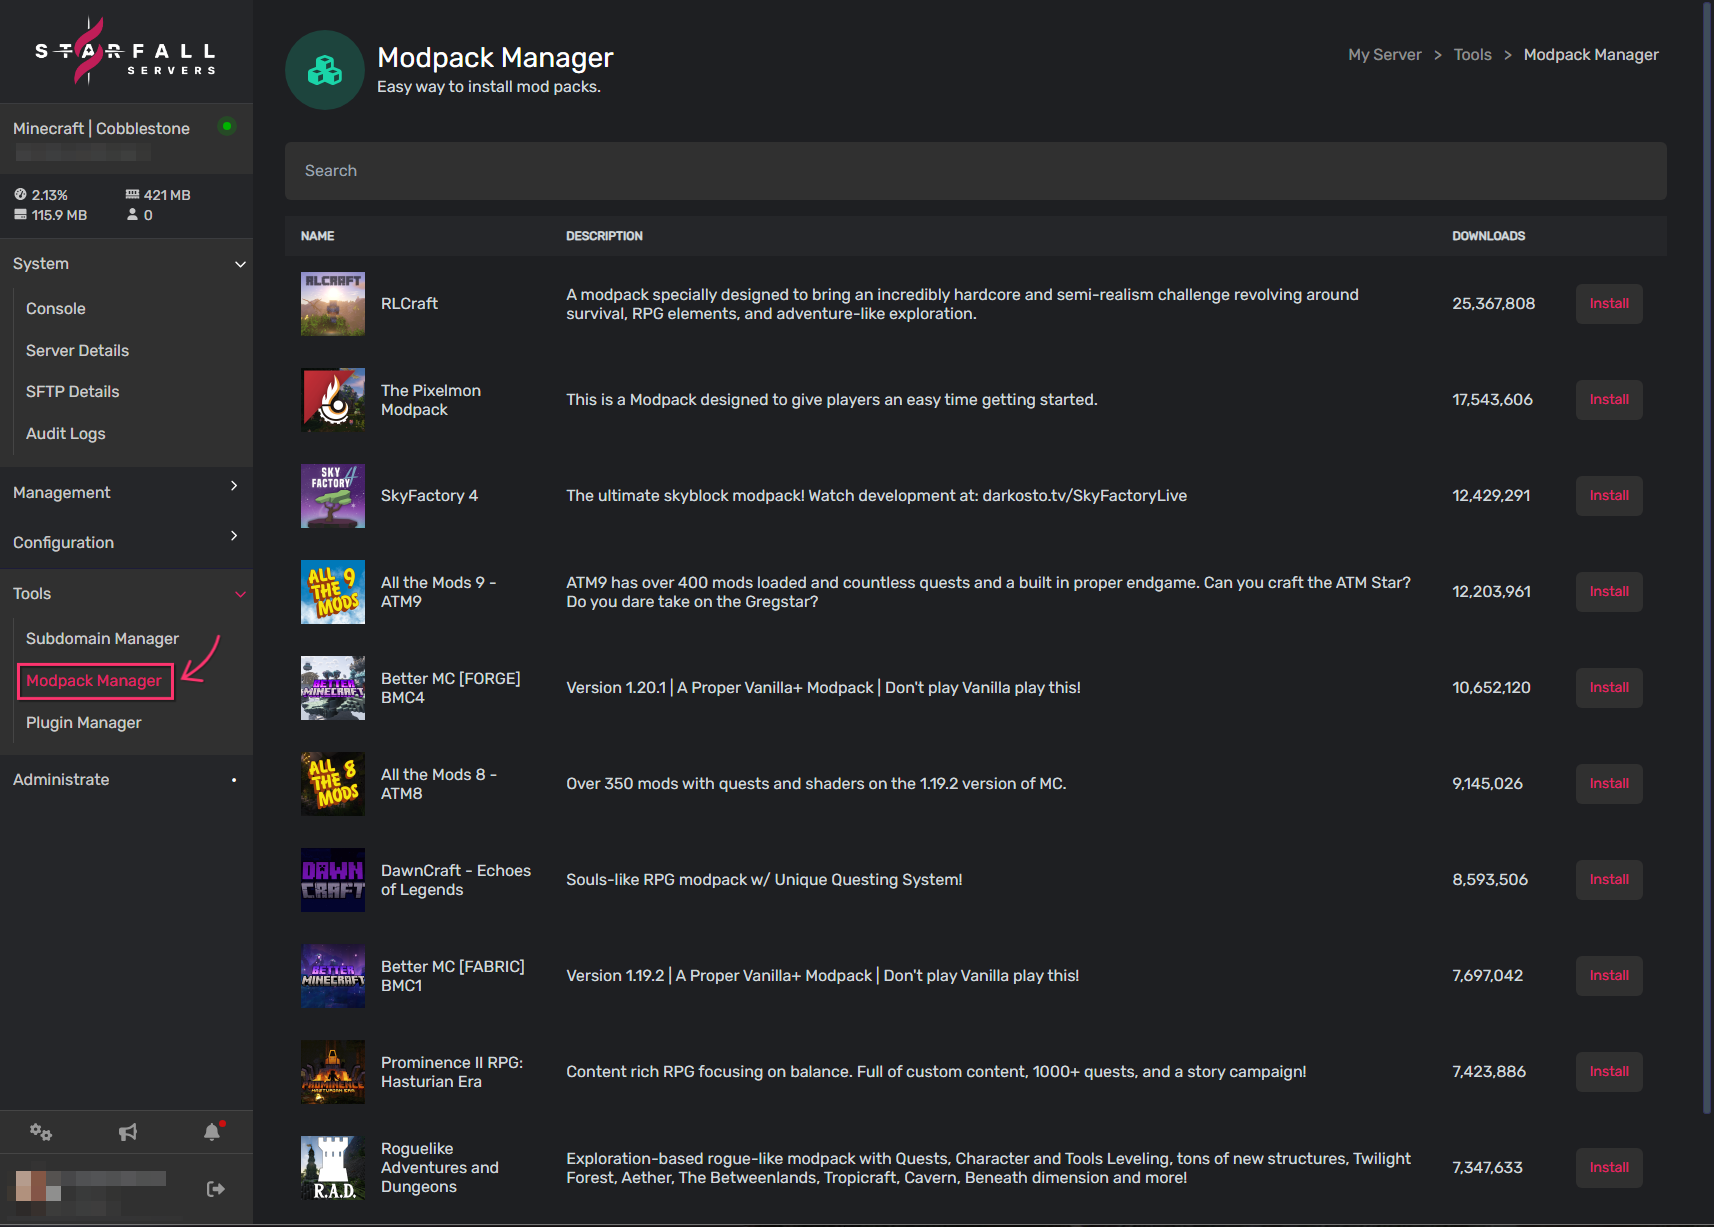This screenshot has width=1714, height=1227.
Task: Click the Modpack Manager cubes icon
Action: [325, 70]
